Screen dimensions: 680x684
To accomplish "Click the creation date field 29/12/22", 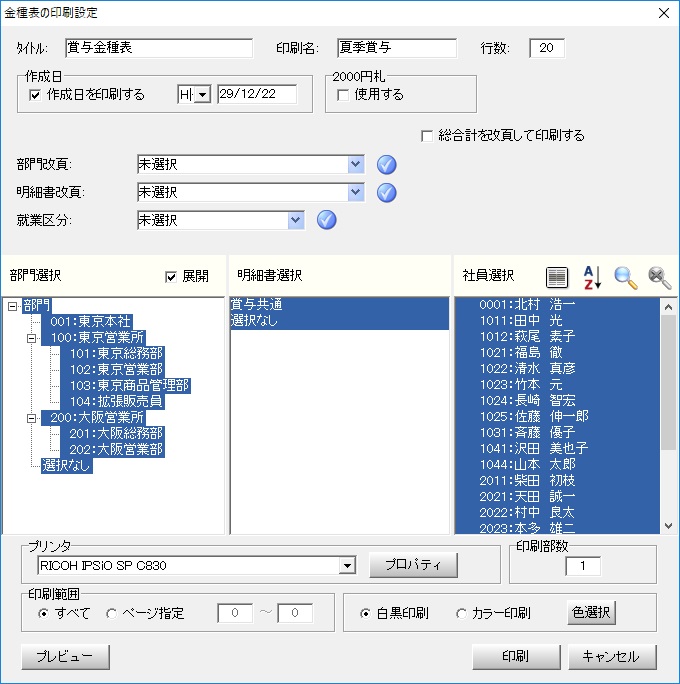I will pos(257,94).
